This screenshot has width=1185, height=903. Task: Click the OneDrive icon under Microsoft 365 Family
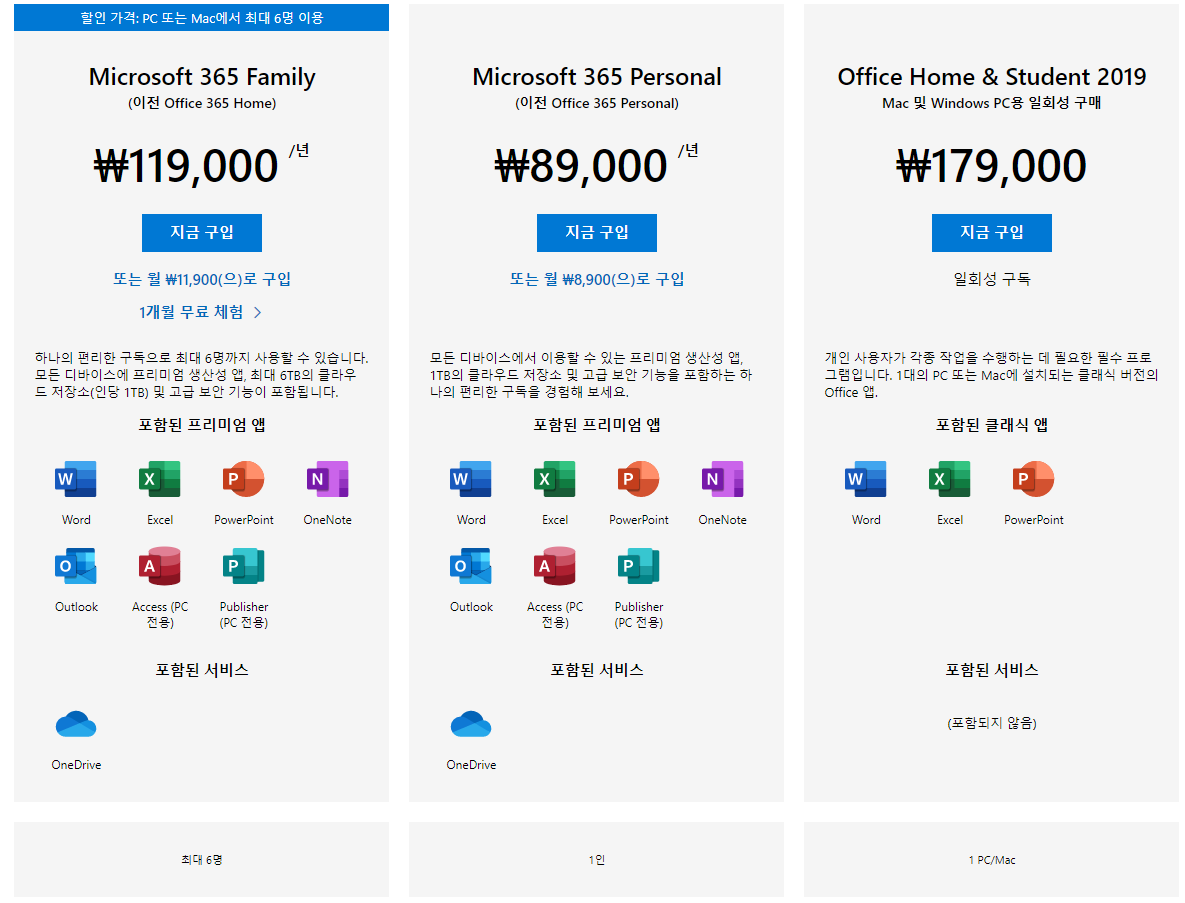point(76,724)
